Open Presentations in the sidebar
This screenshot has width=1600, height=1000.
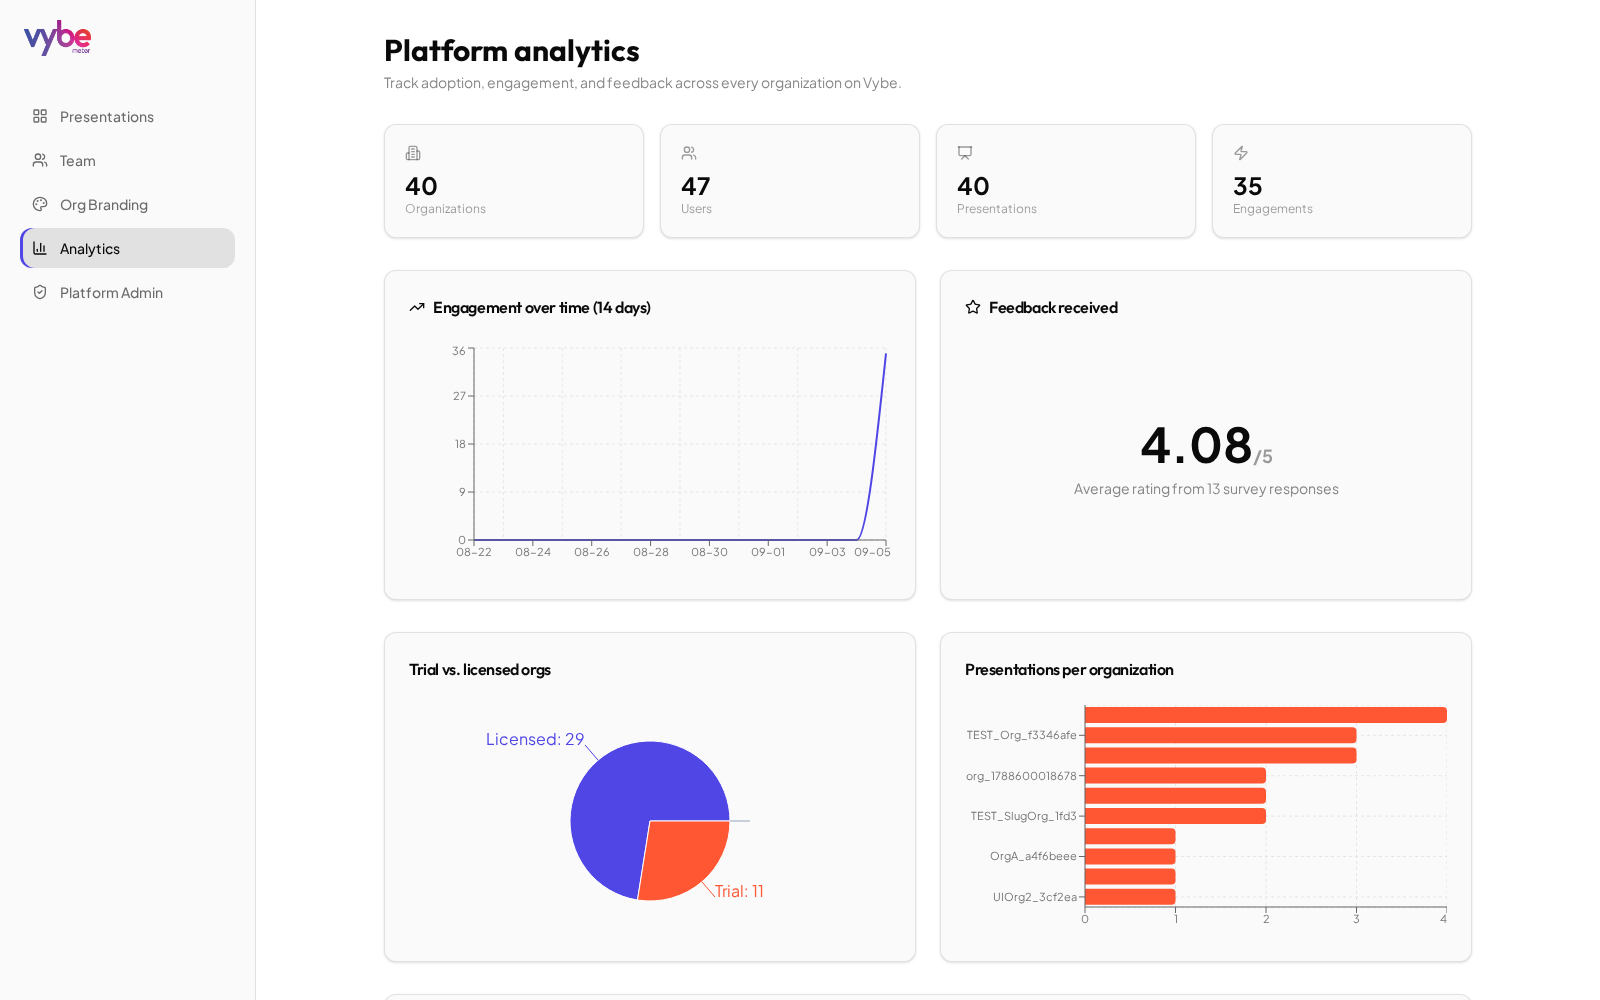(128, 116)
